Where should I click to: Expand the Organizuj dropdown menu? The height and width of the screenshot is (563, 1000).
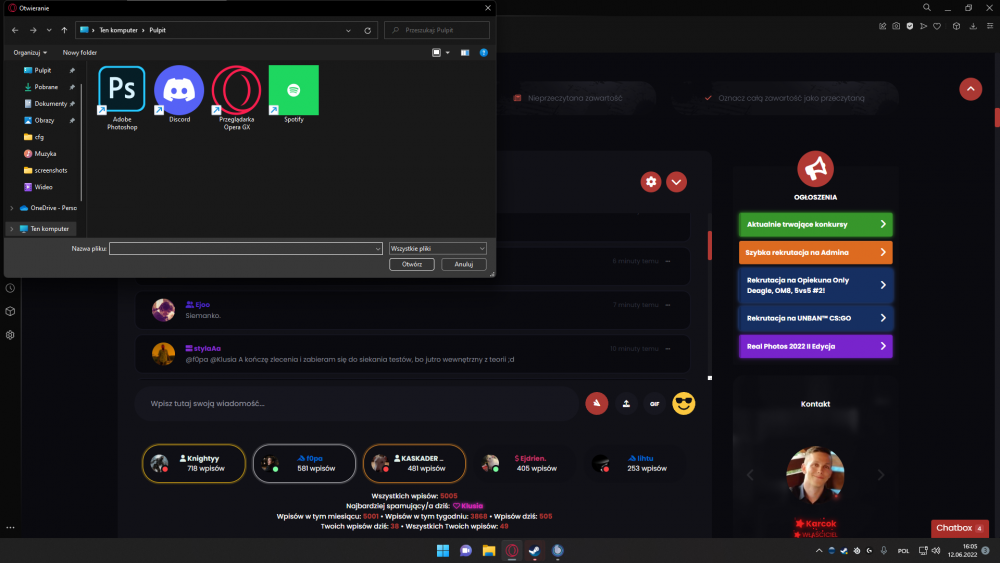pyautogui.click(x=30, y=52)
